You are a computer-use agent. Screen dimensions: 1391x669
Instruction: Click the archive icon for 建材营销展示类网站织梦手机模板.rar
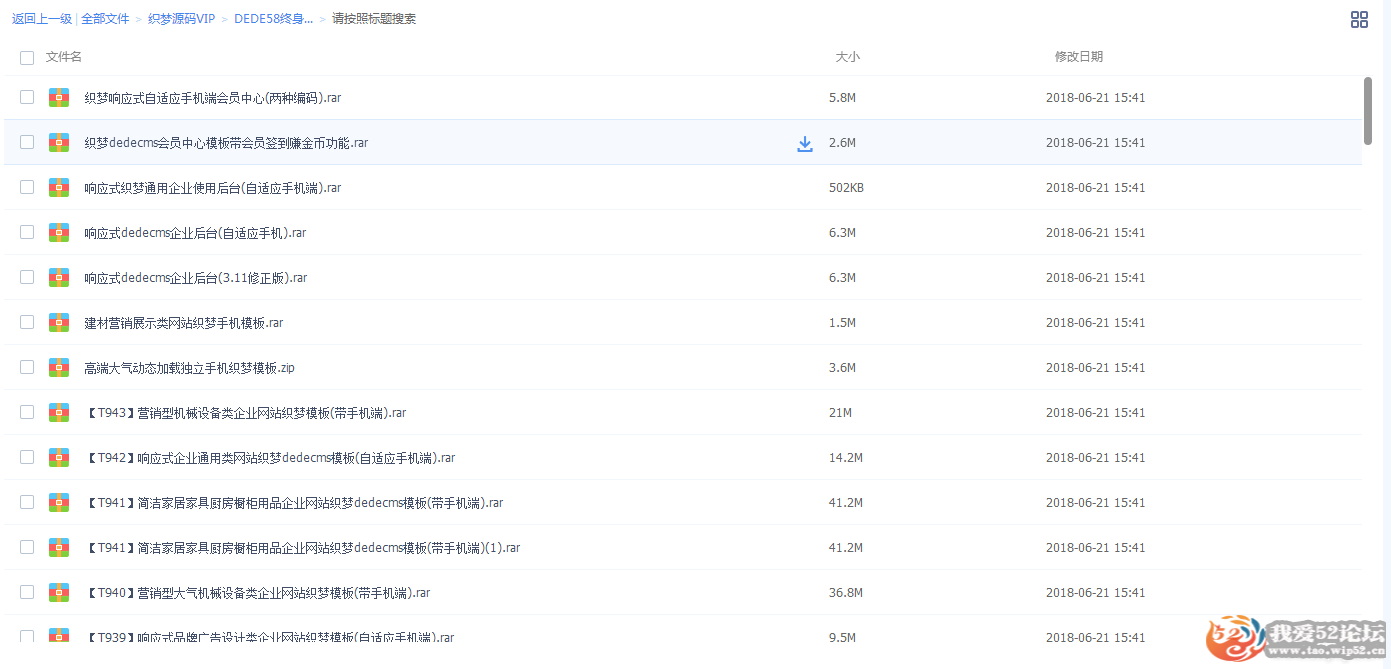(59, 323)
